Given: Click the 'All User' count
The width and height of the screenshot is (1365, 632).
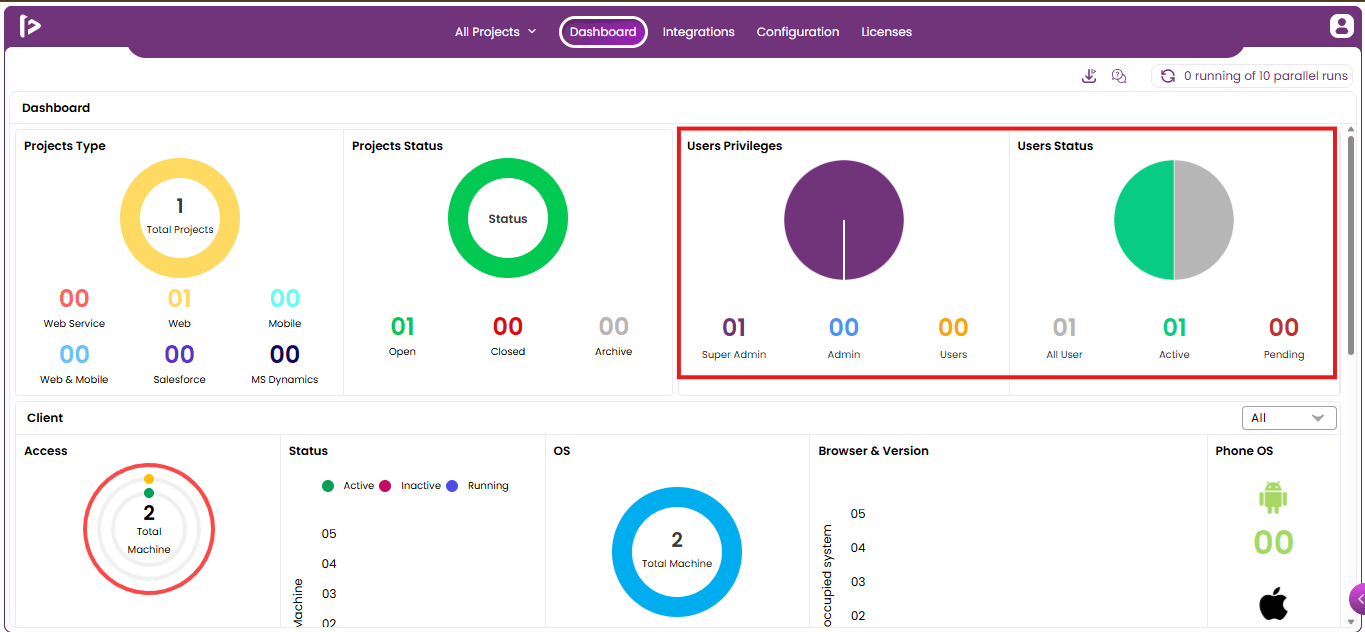Looking at the screenshot, I should (x=1064, y=327).
